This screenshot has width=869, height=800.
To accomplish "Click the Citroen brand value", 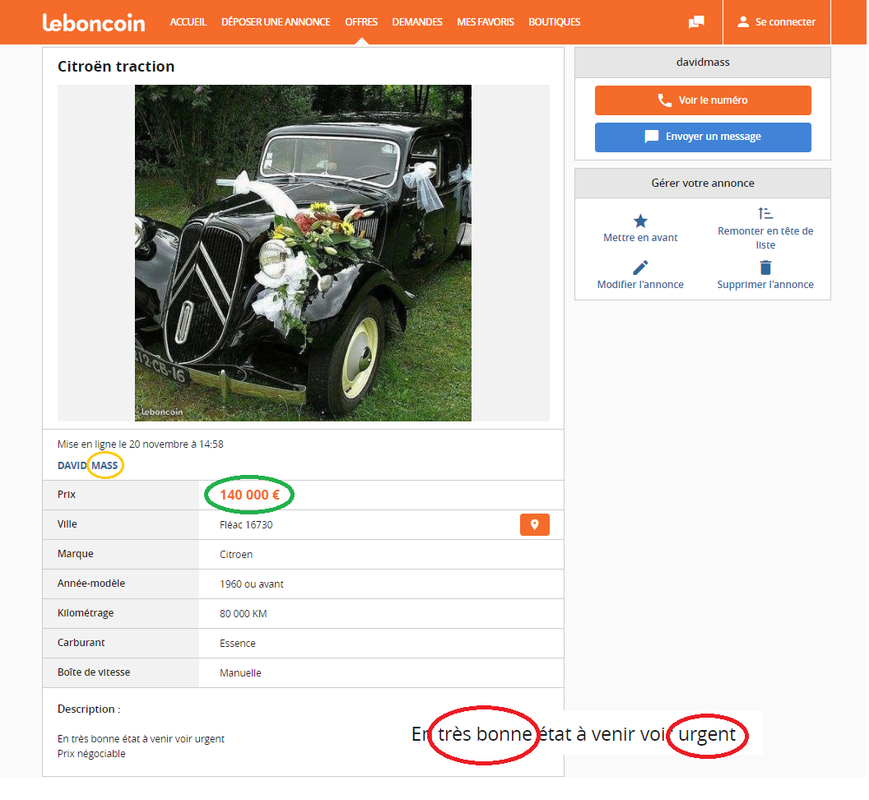I will pos(236,554).
